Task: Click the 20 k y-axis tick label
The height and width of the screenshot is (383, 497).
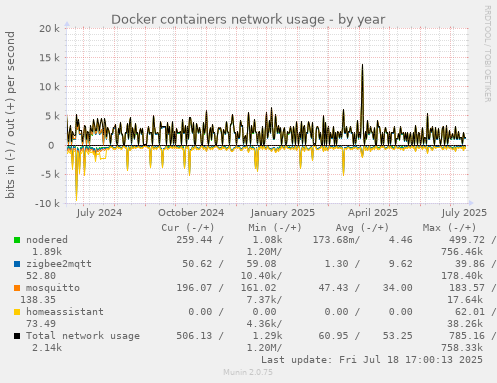Action: pyautogui.click(x=49, y=29)
